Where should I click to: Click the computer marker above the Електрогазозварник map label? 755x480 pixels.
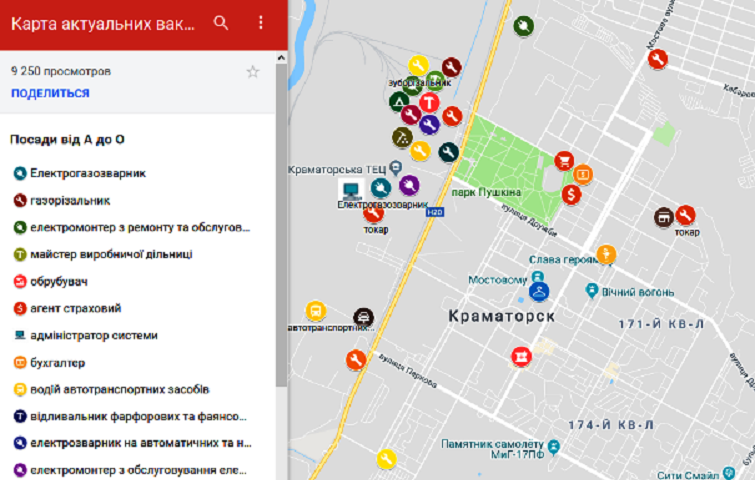coord(351,188)
